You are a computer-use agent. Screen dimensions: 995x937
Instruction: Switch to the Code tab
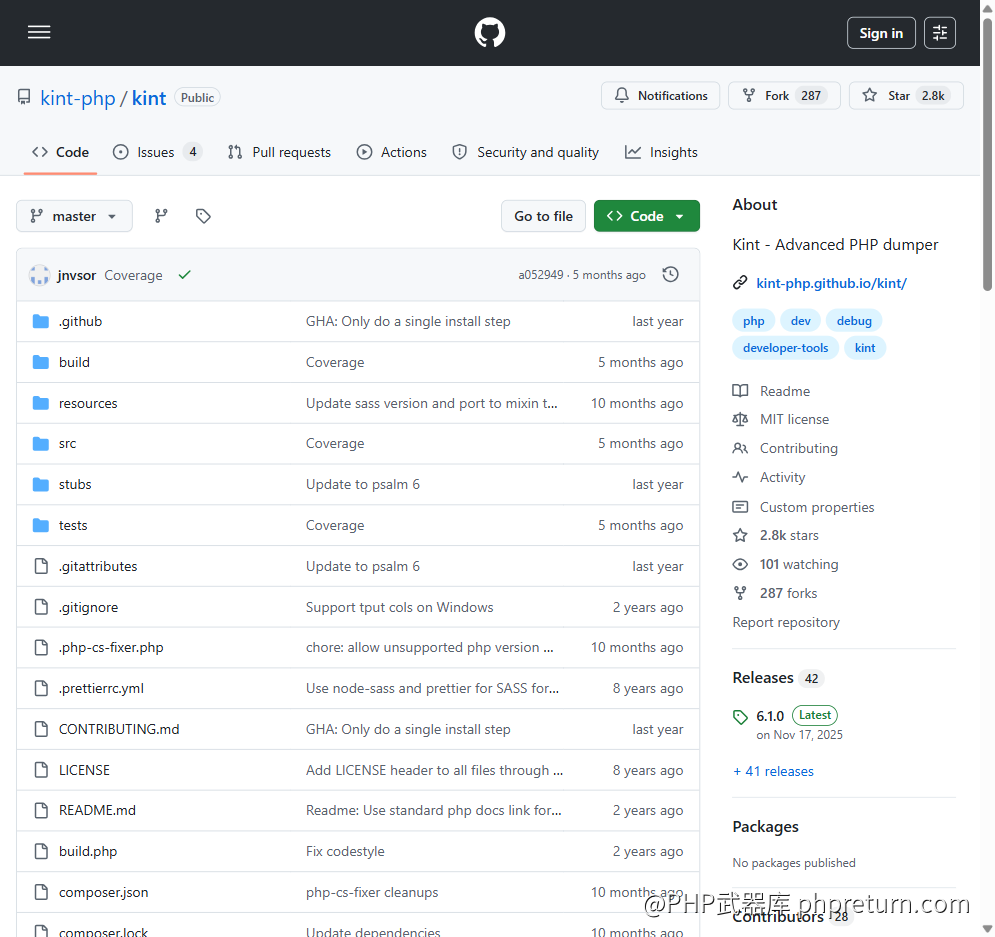[x=60, y=152]
